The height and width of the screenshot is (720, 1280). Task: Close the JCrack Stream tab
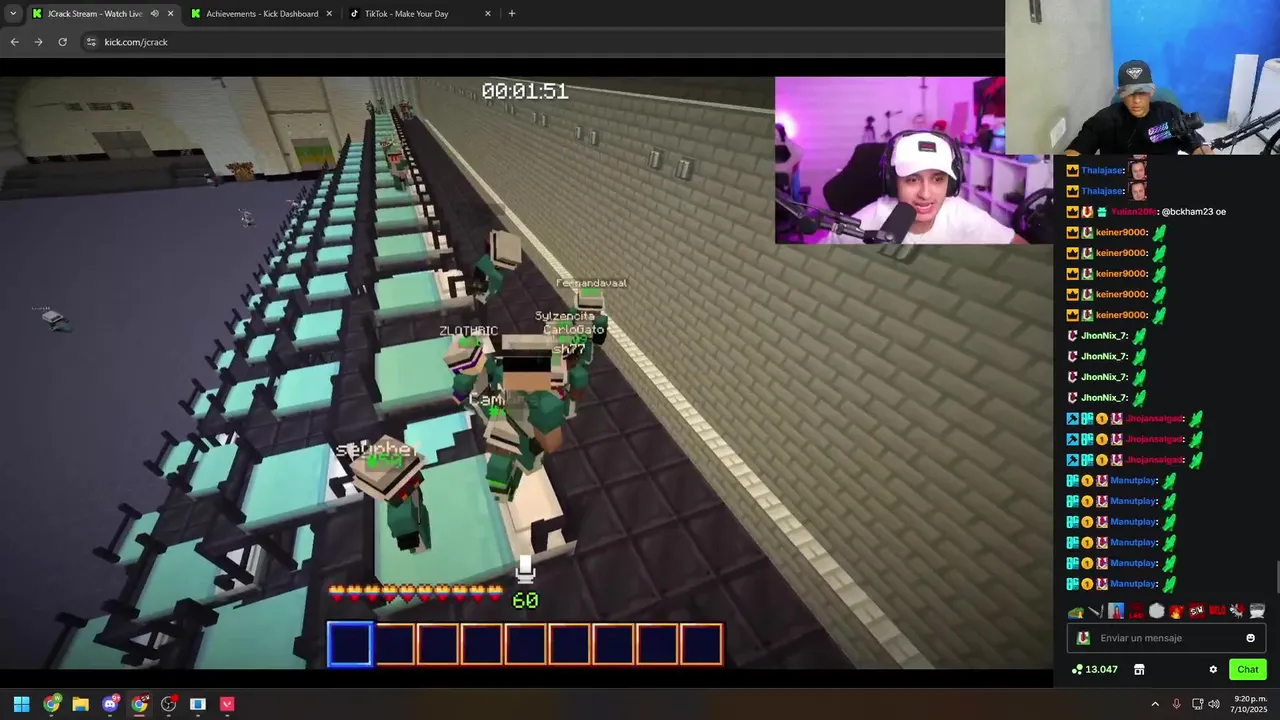(x=170, y=14)
